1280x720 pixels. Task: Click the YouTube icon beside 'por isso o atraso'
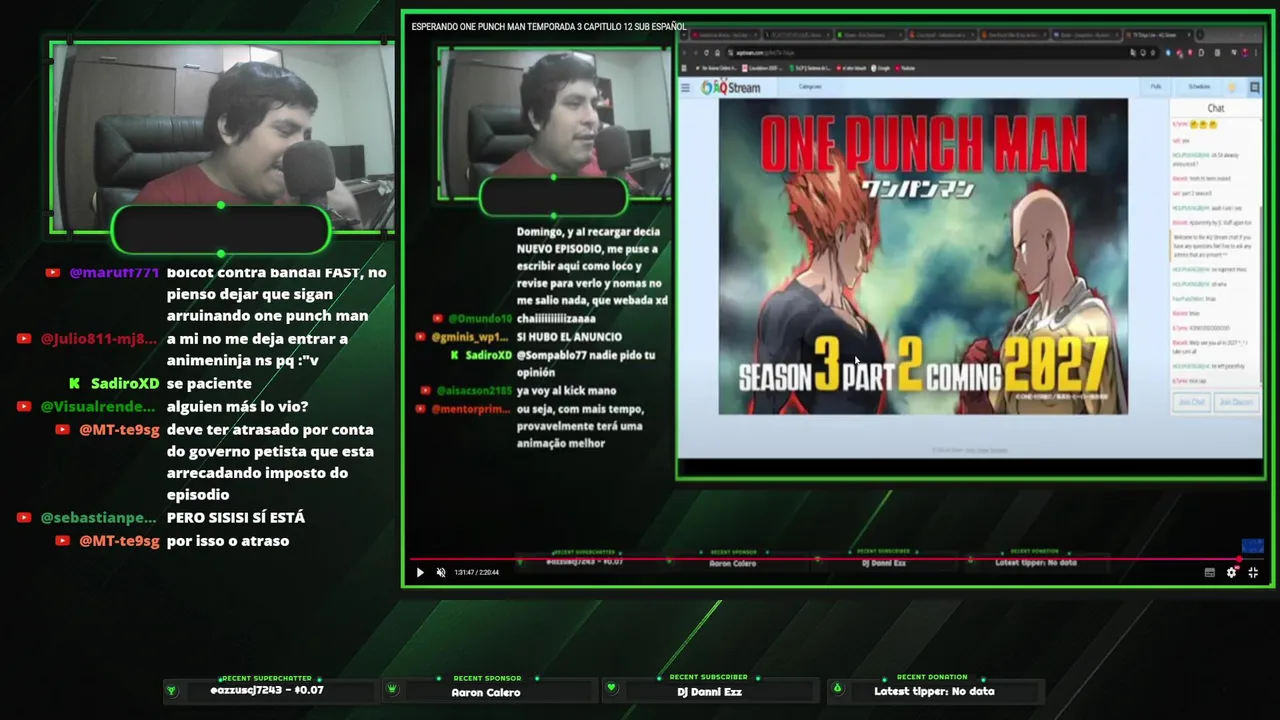point(62,540)
